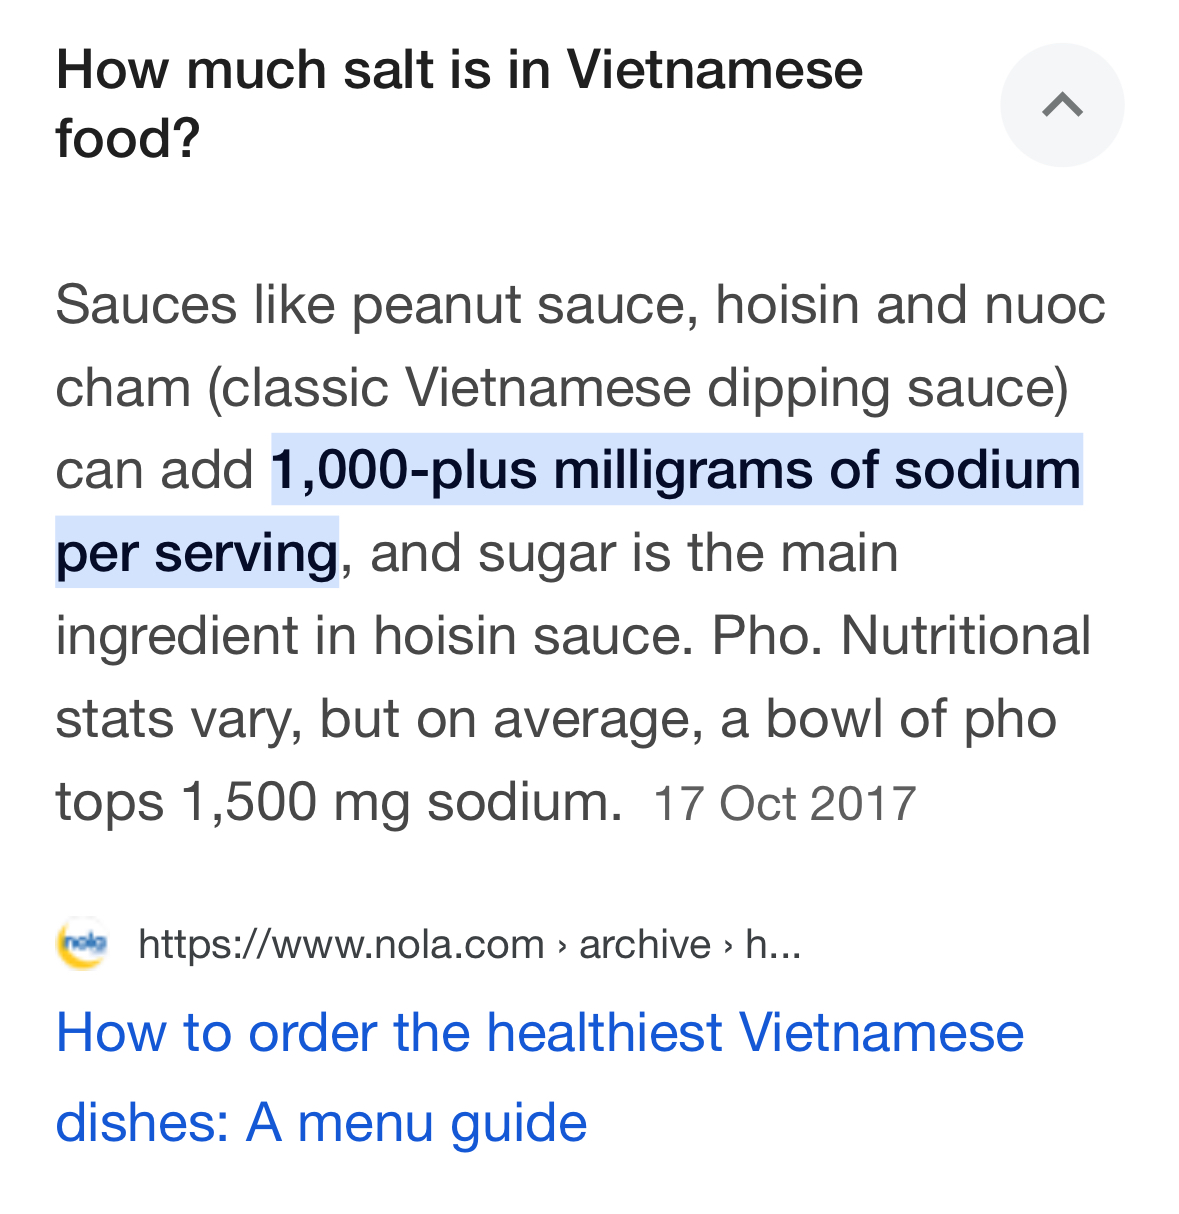Open the https://www.nola.com URL text
The image size is (1179, 1214).
point(341,944)
